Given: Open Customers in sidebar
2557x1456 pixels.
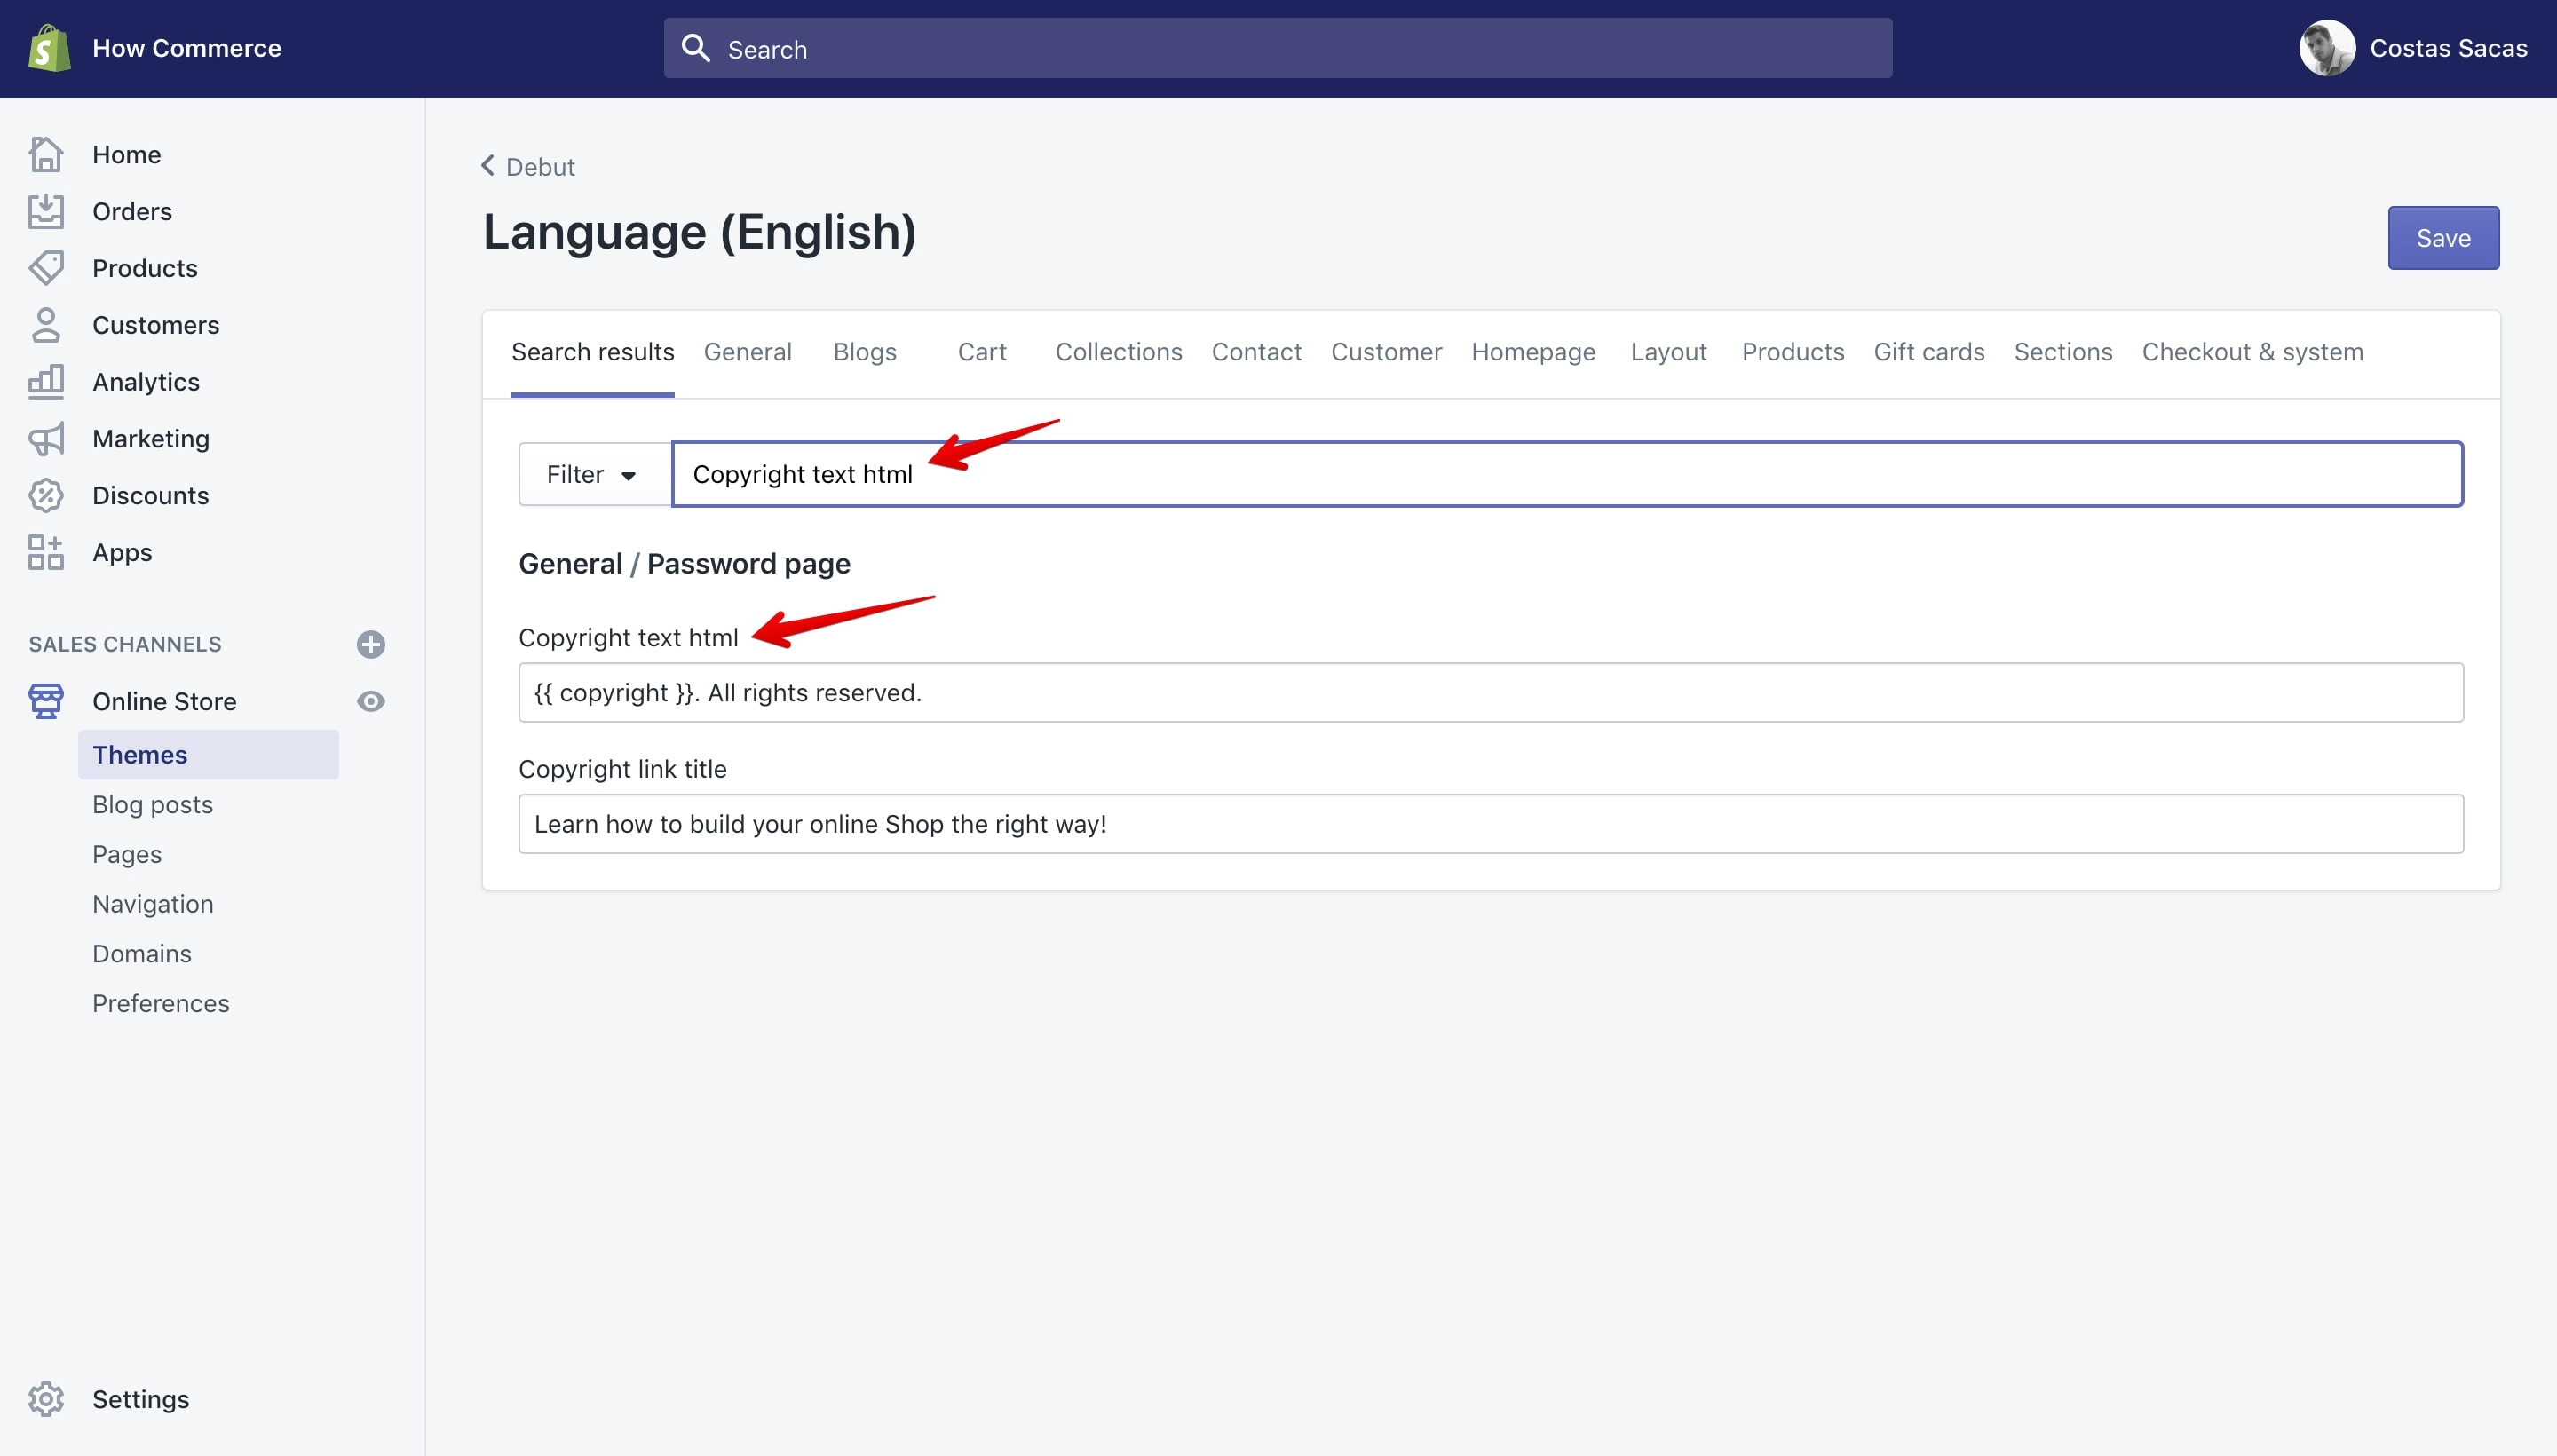Looking at the screenshot, I should coord(156,325).
